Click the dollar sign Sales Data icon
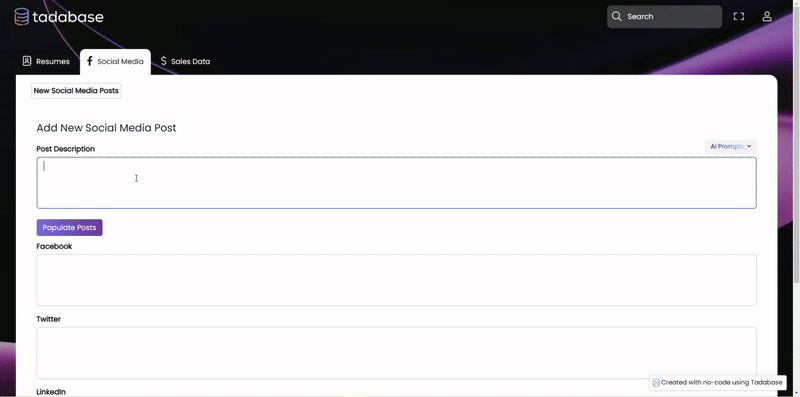Viewport: 800px width, 397px height. click(x=164, y=61)
